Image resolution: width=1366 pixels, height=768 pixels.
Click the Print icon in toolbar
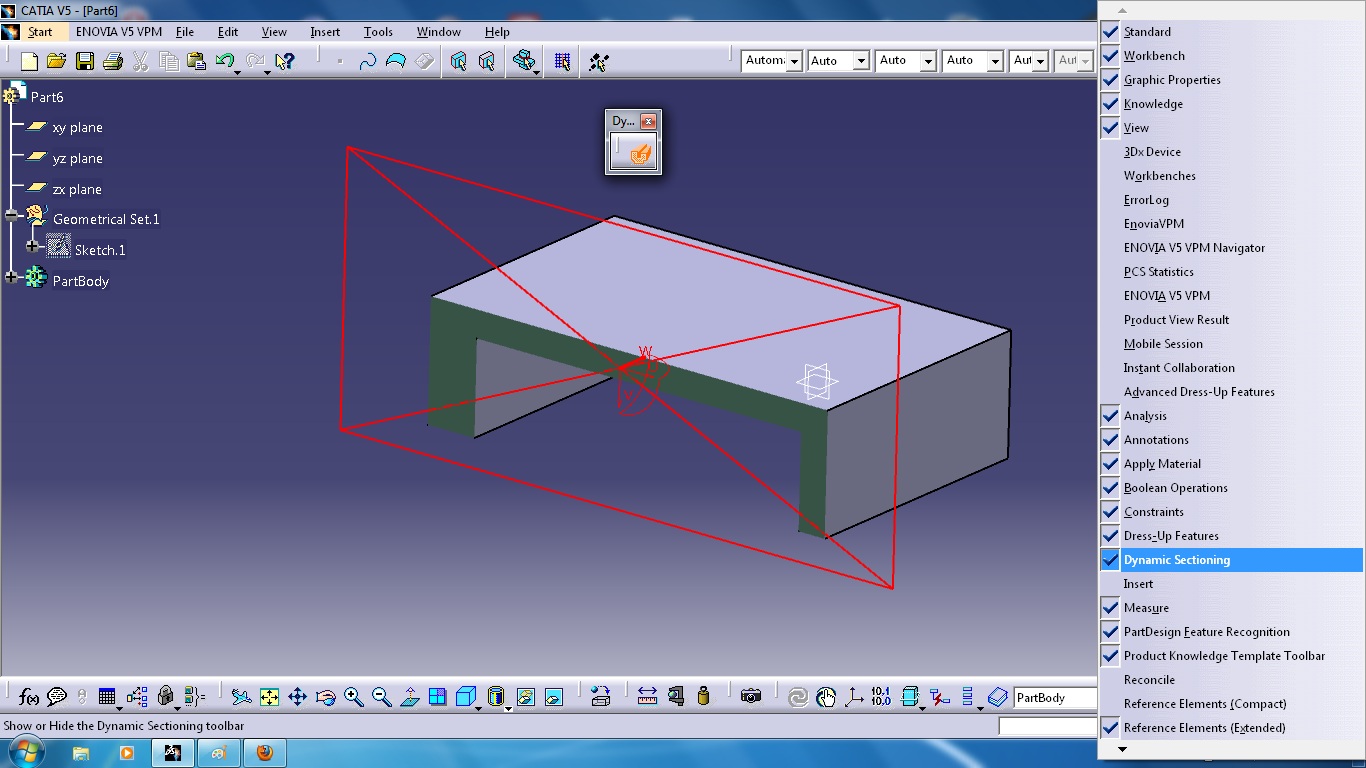click(112, 61)
